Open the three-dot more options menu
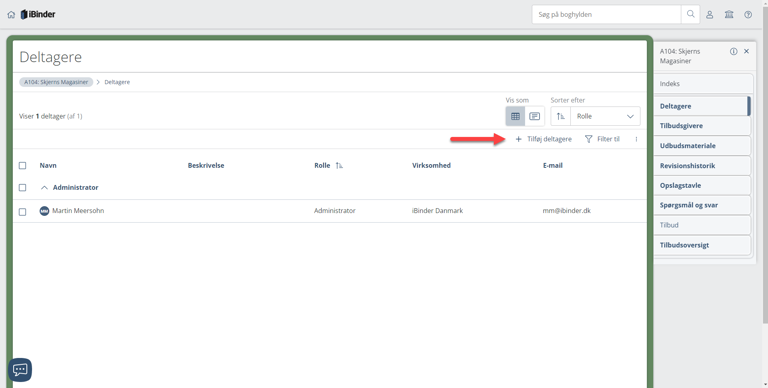Screen dimensions: 768x388 (636, 139)
